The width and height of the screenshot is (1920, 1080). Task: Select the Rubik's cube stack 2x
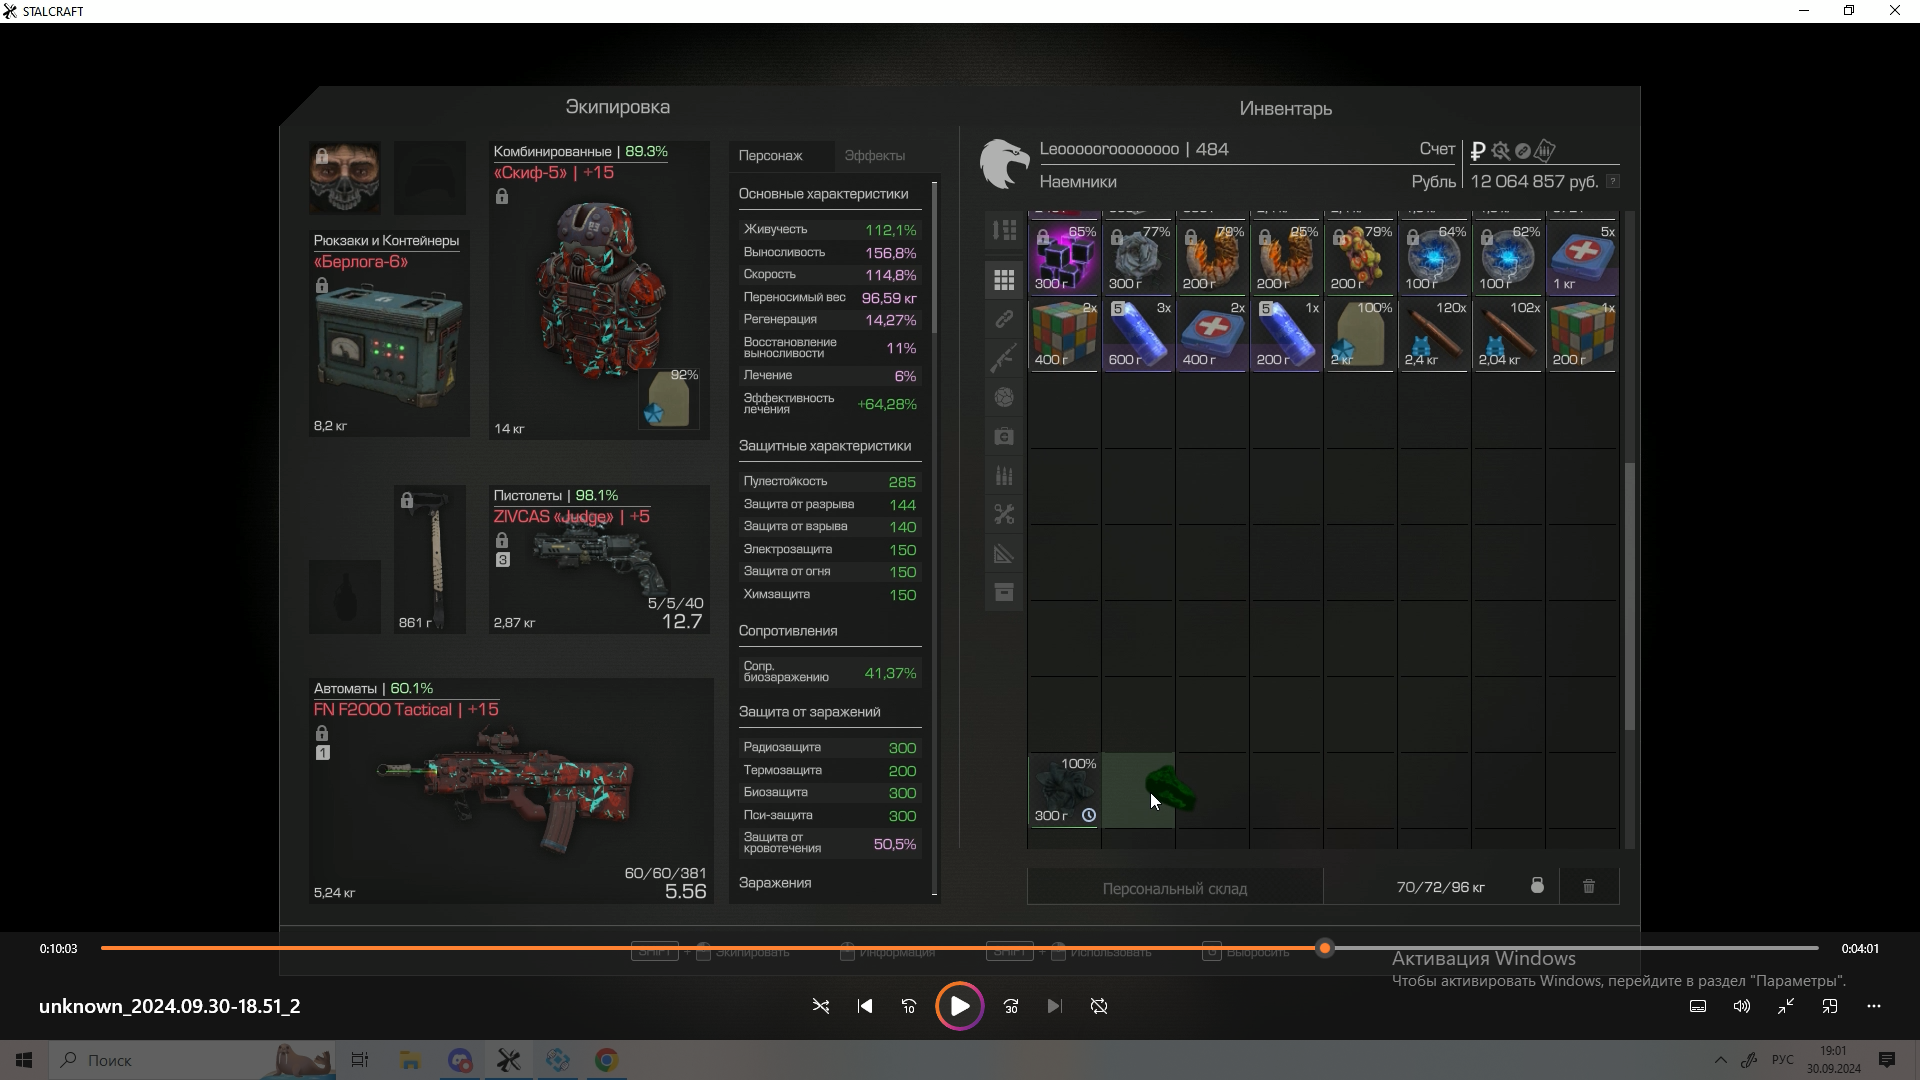pos(1064,334)
